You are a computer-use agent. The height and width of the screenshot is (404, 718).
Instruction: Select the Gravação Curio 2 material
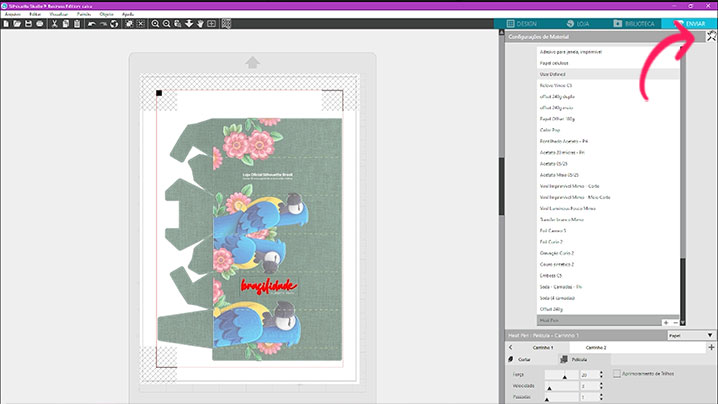coord(608,253)
